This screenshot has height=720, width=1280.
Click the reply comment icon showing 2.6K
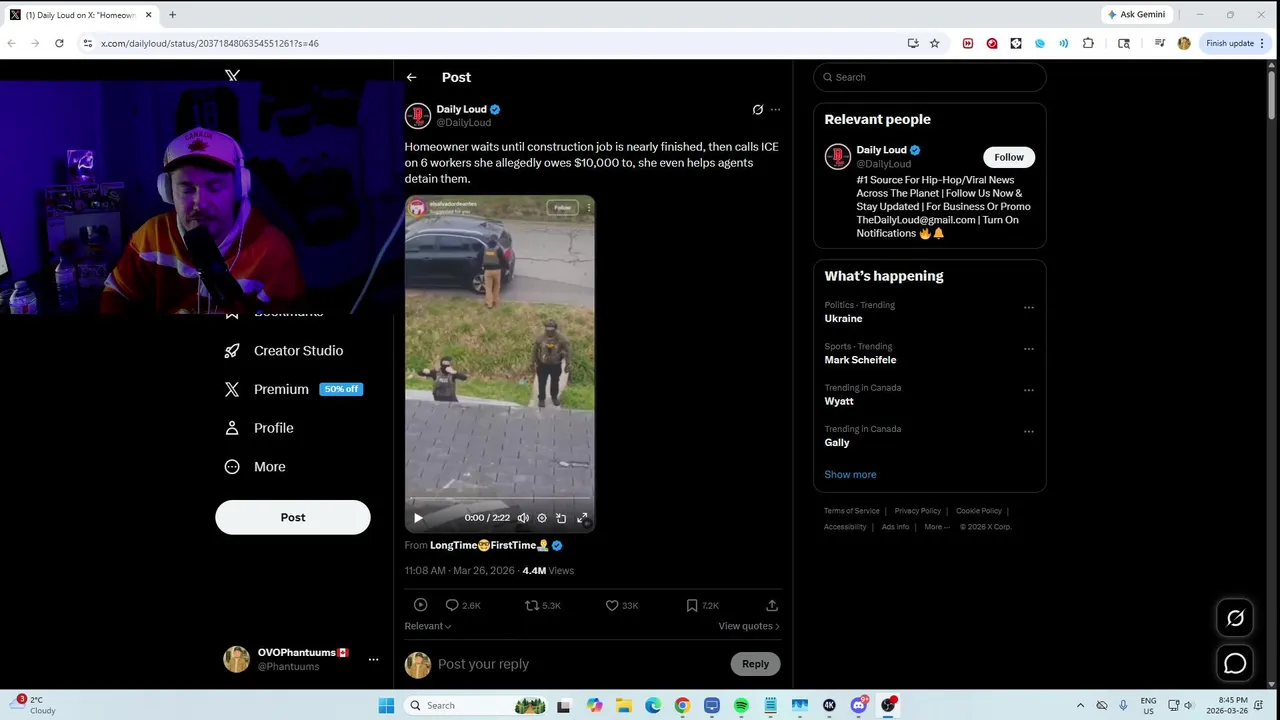click(x=462, y=605)
